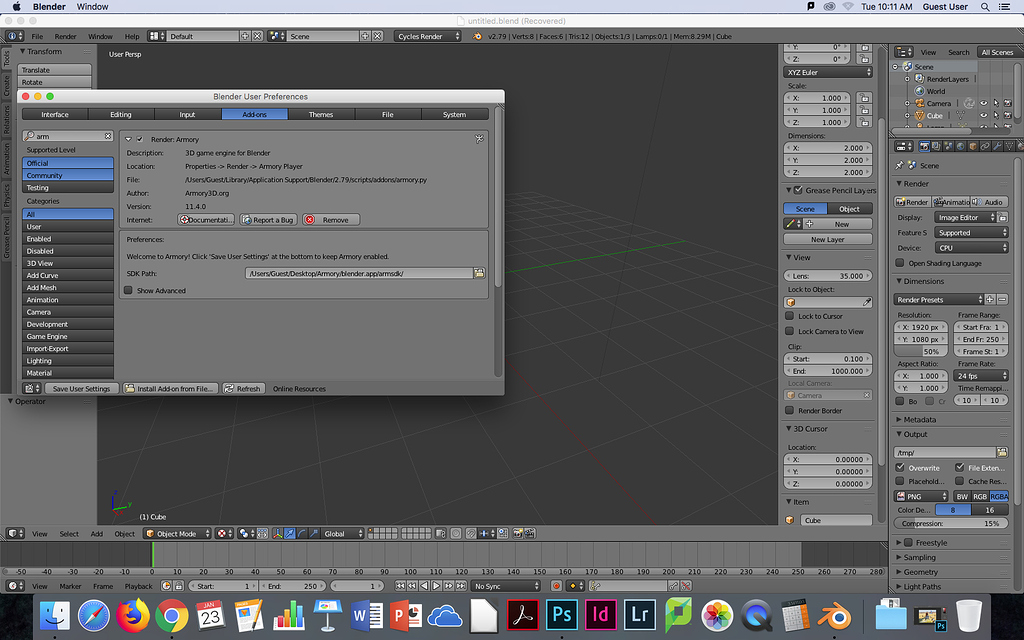Click the World properties globe icon
Viewport: 1024px width, 640px height.
coord(961,147)
